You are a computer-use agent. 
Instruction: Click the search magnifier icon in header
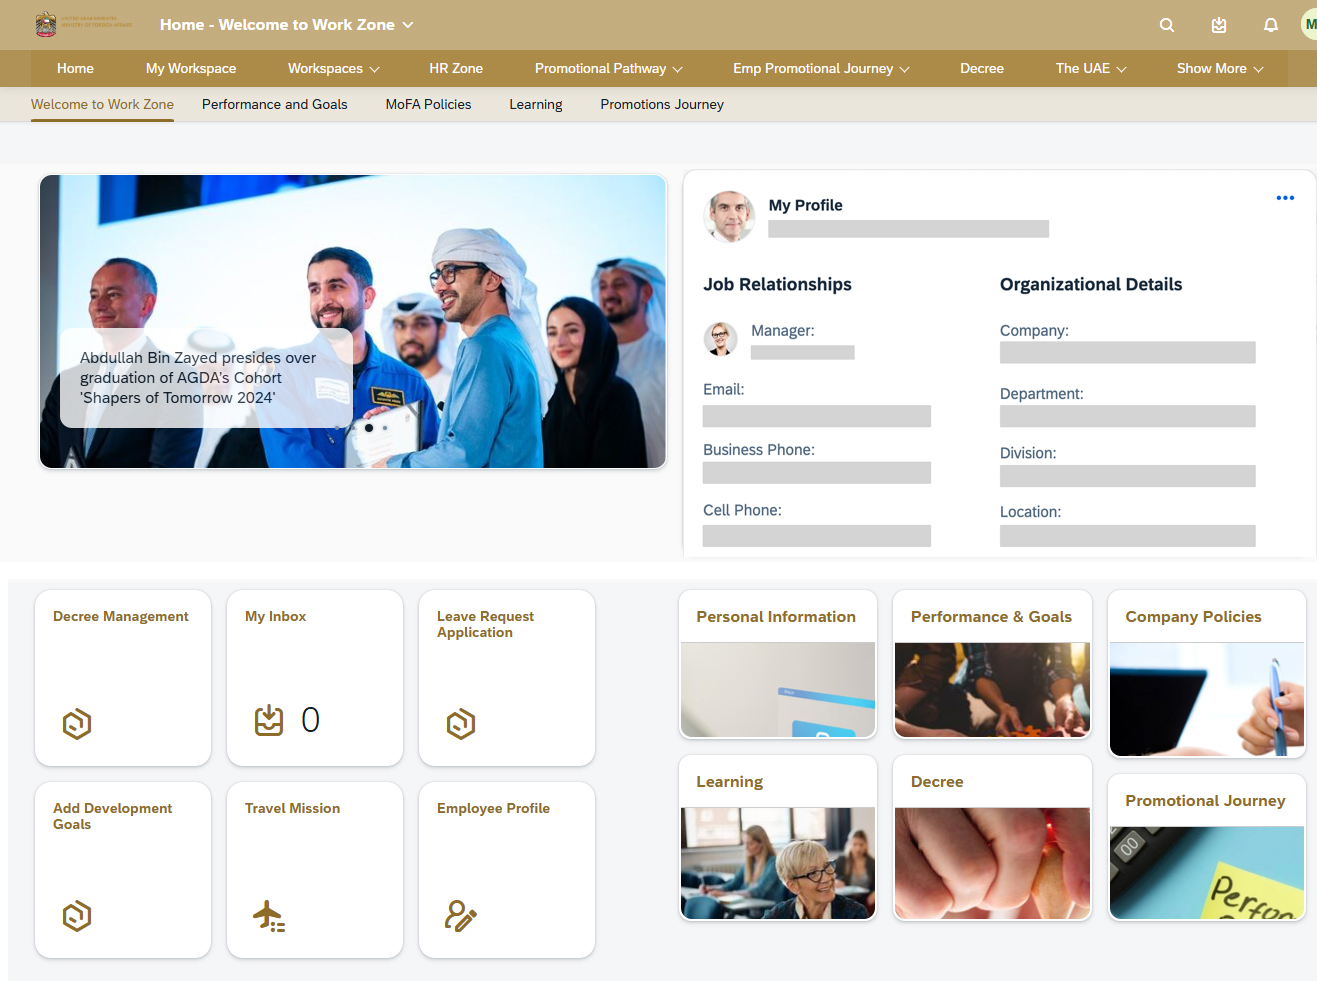pyautogui.click(x=1166, y=25)
